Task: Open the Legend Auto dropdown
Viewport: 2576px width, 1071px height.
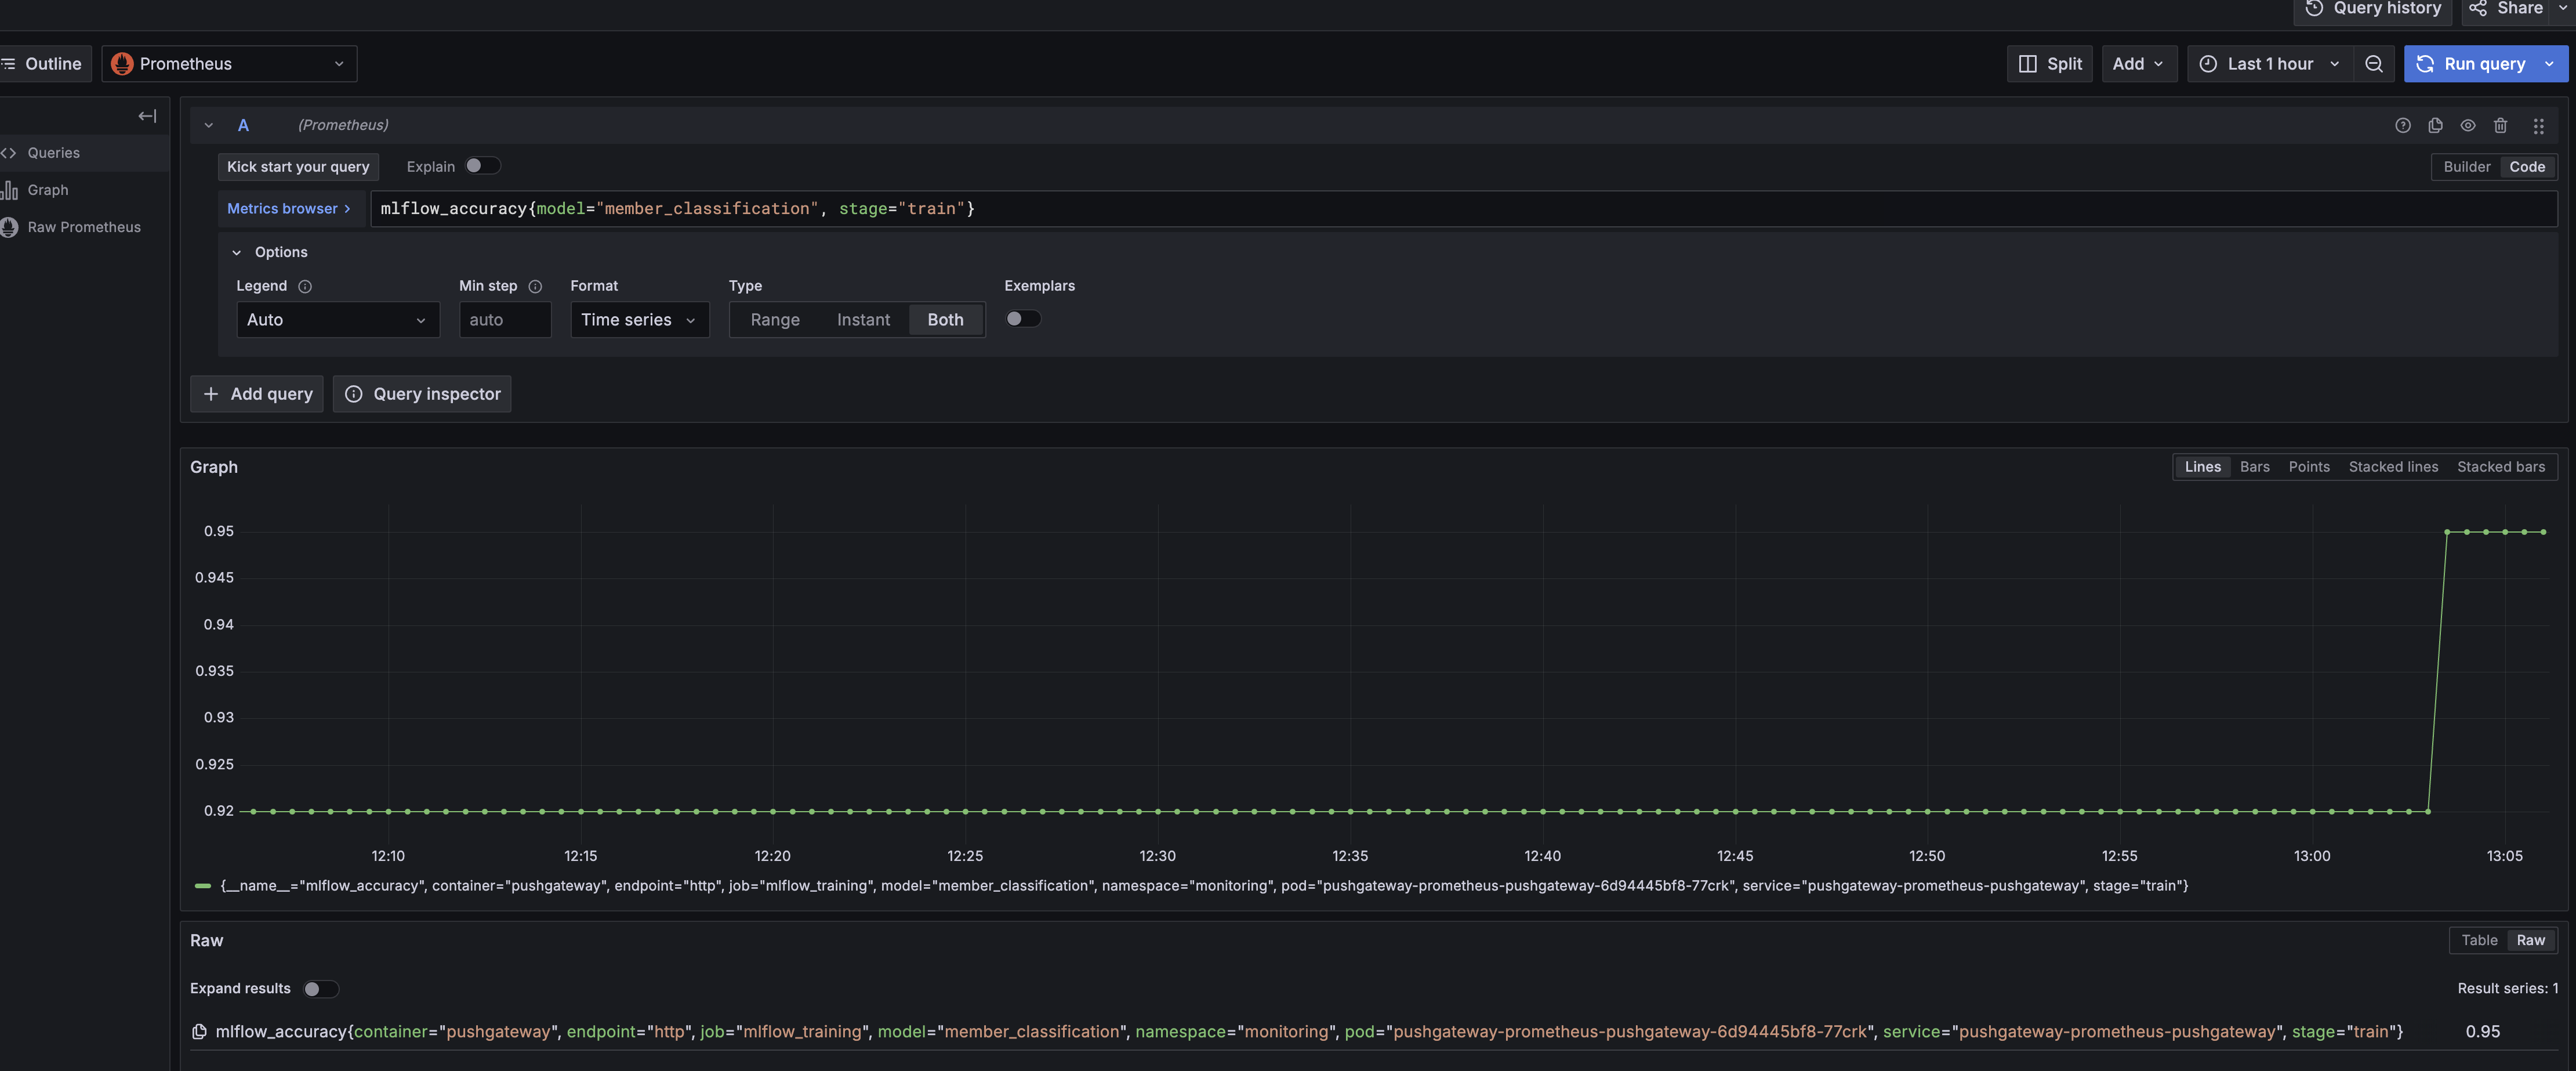Action: click(338, 320)
